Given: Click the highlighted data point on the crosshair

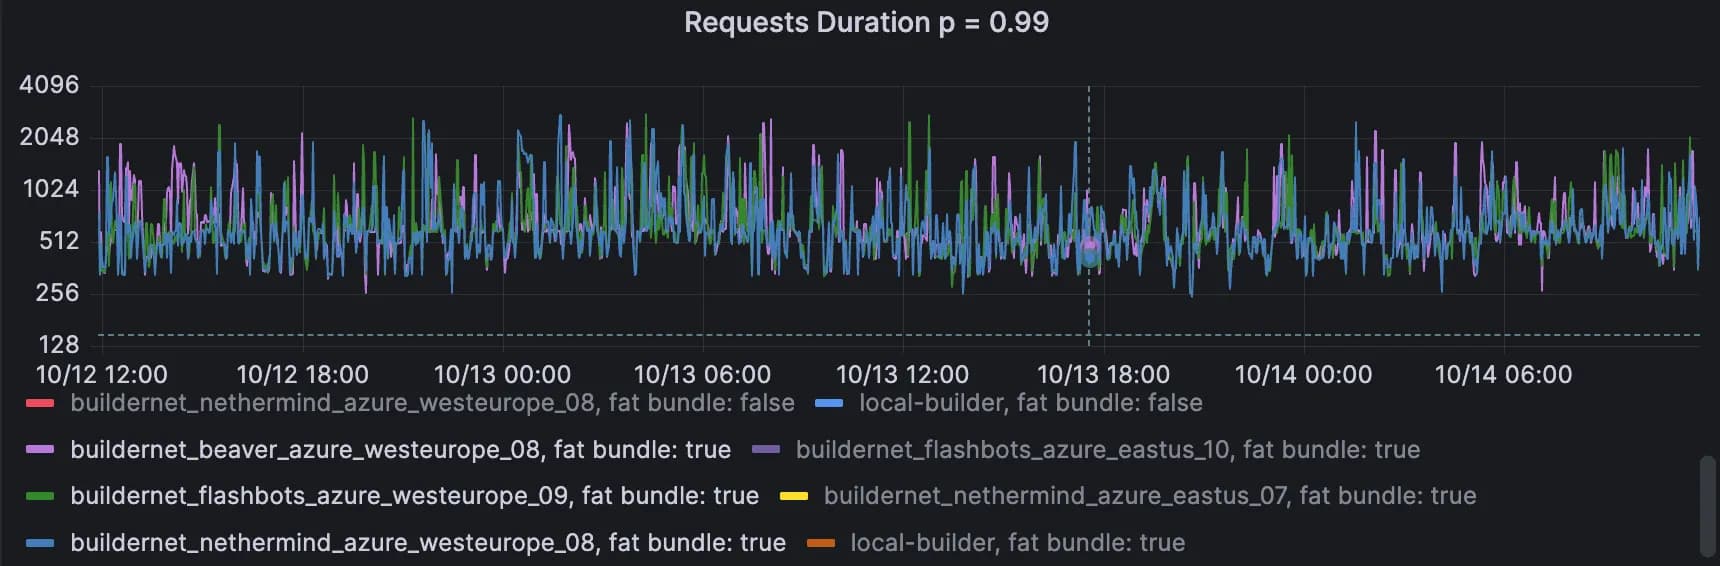Looking at the screenshot, I should click(1089, 245).
